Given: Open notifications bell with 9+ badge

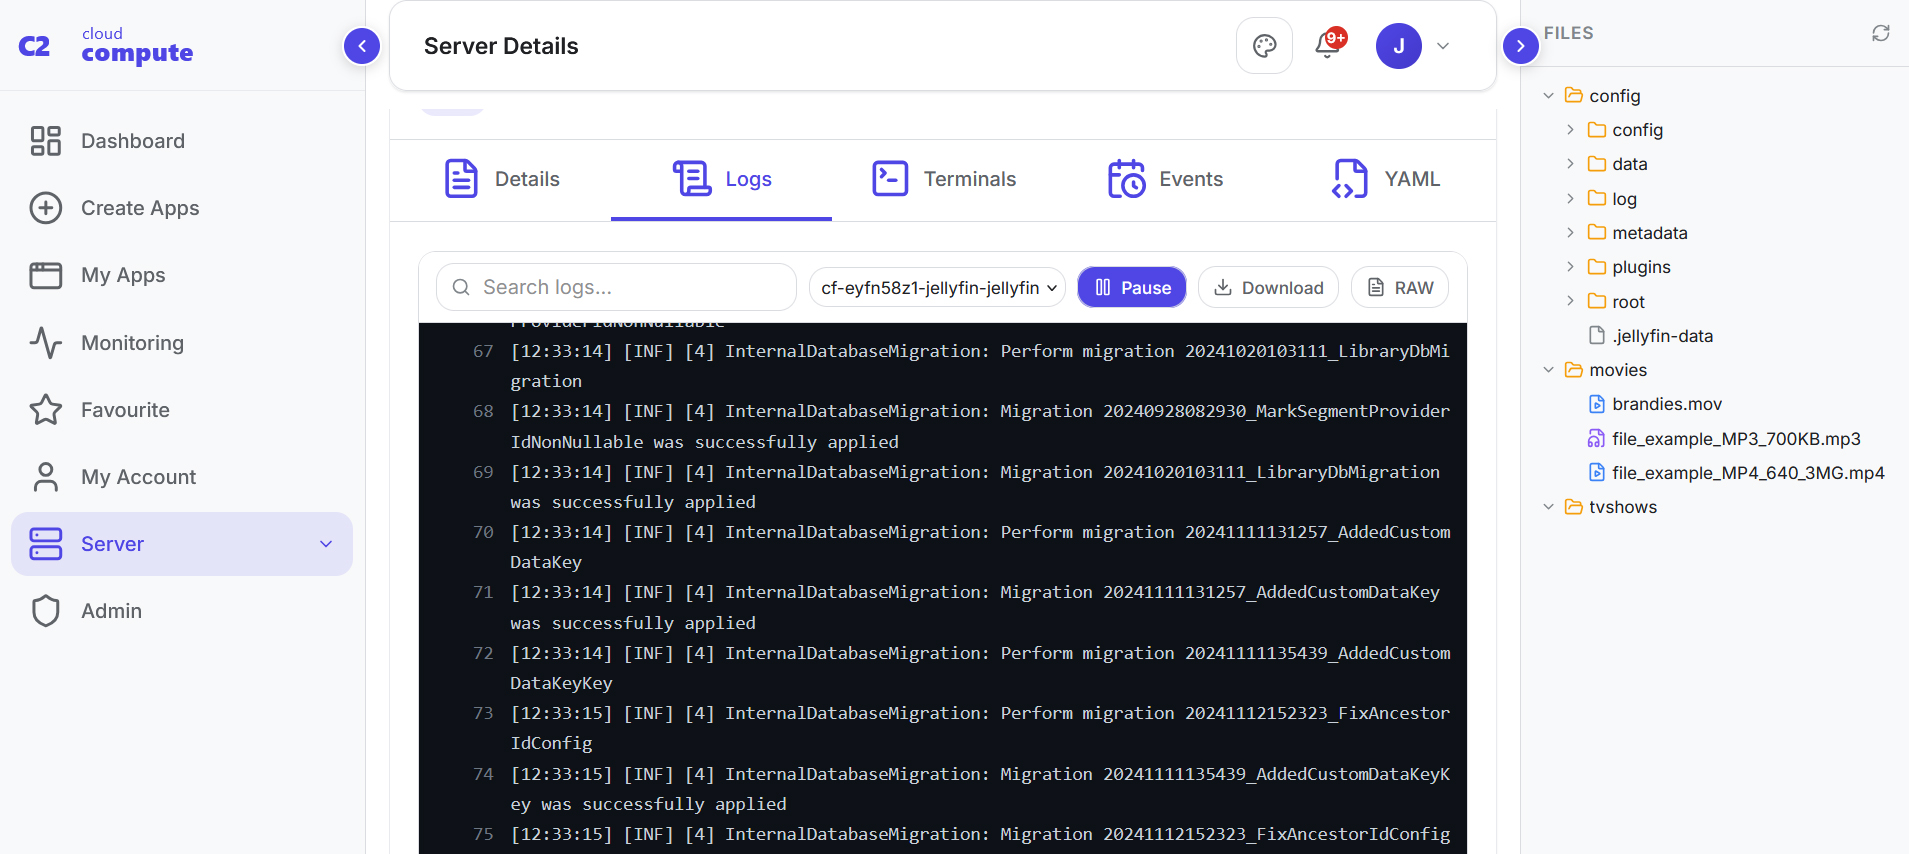Looking at the screenshot, I should pos(1329,45).
